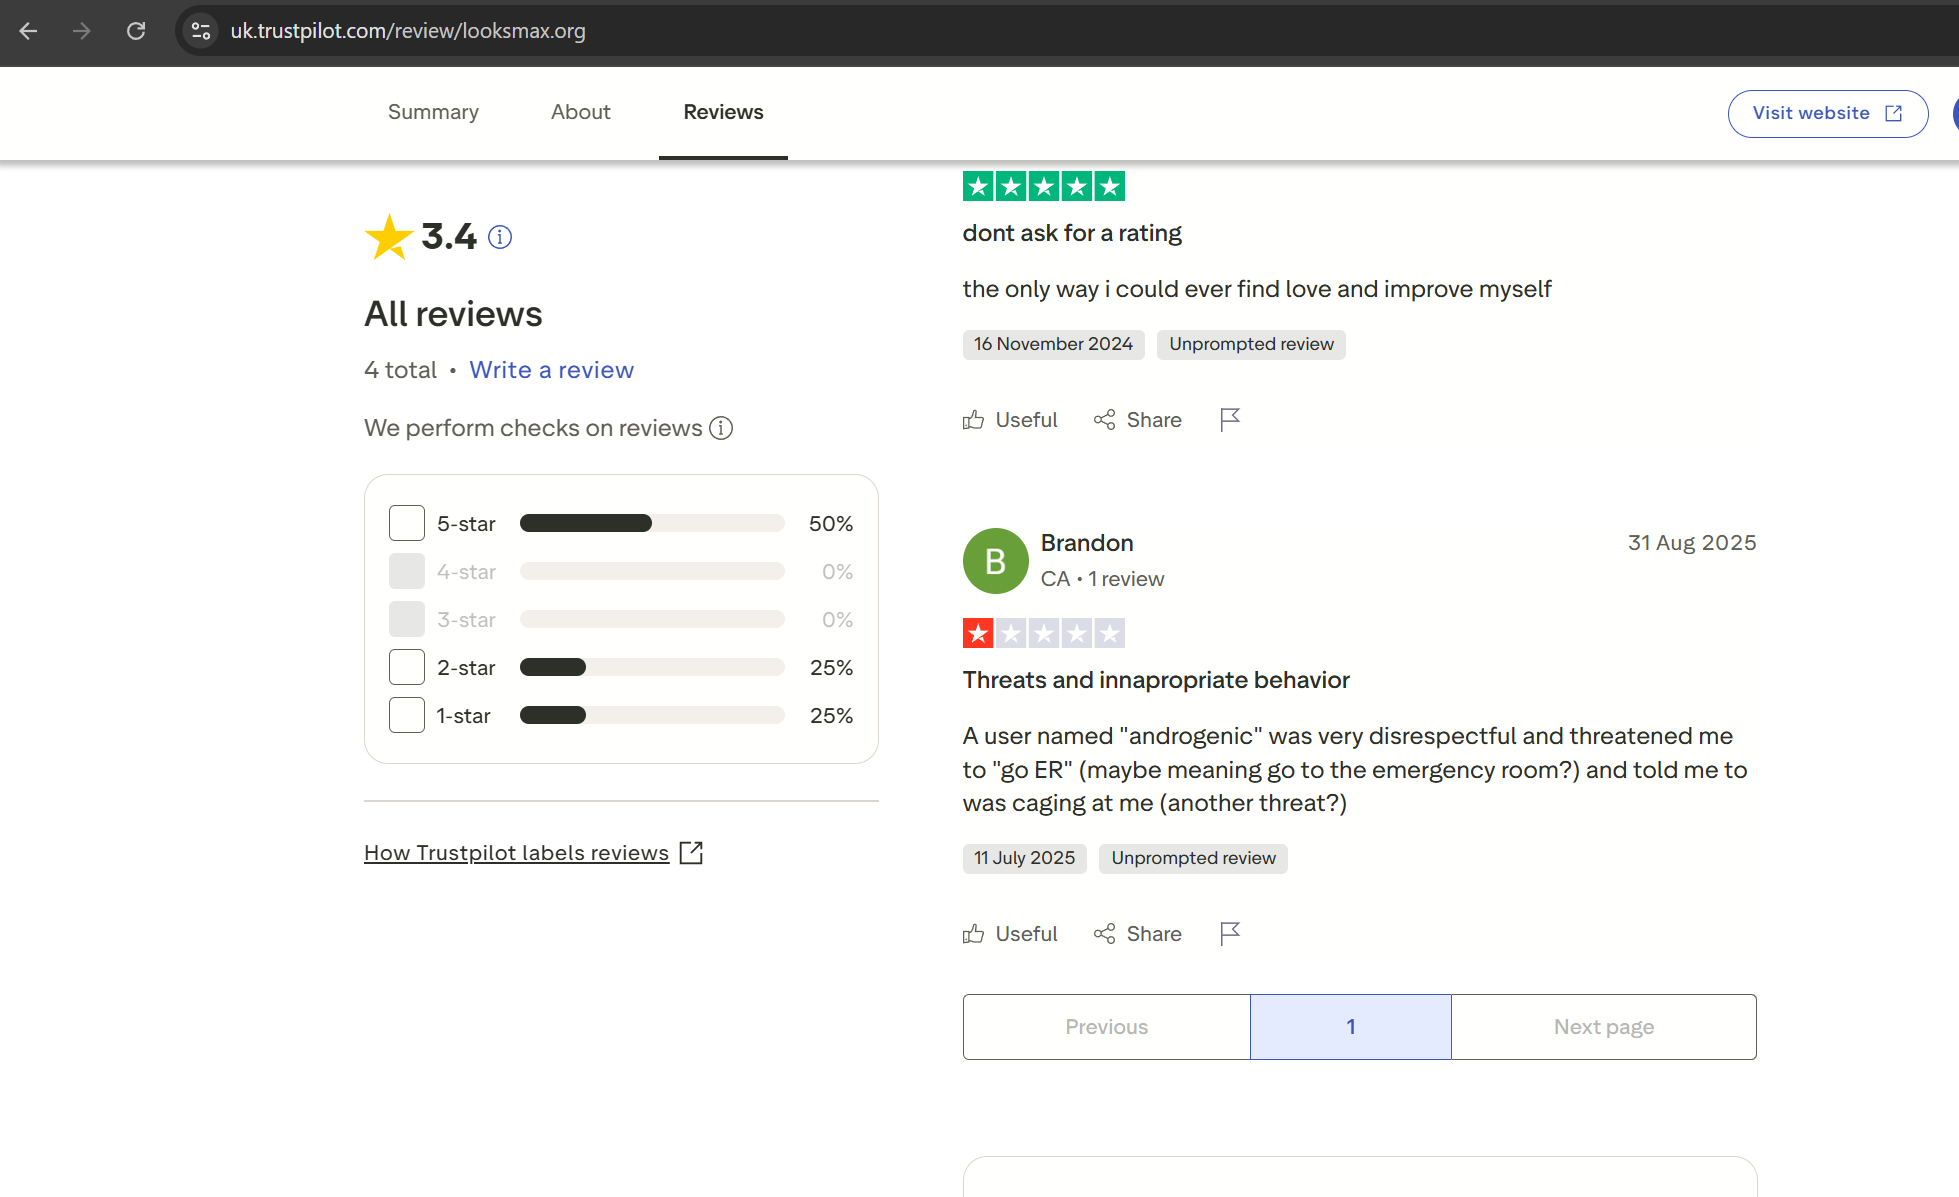
Task: Click the Write a review link
Action: [x=551, y=370]
